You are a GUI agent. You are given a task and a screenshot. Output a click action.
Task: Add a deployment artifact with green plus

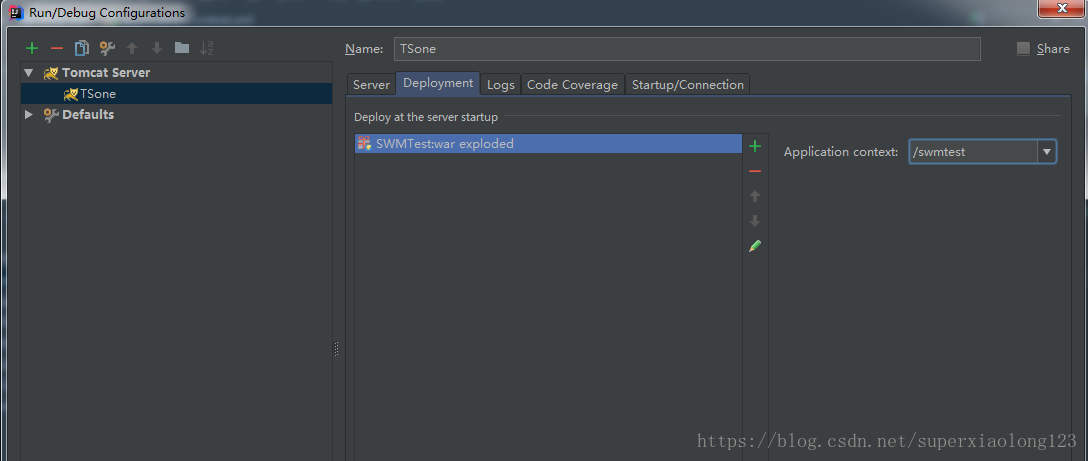[x=755, y=146]
